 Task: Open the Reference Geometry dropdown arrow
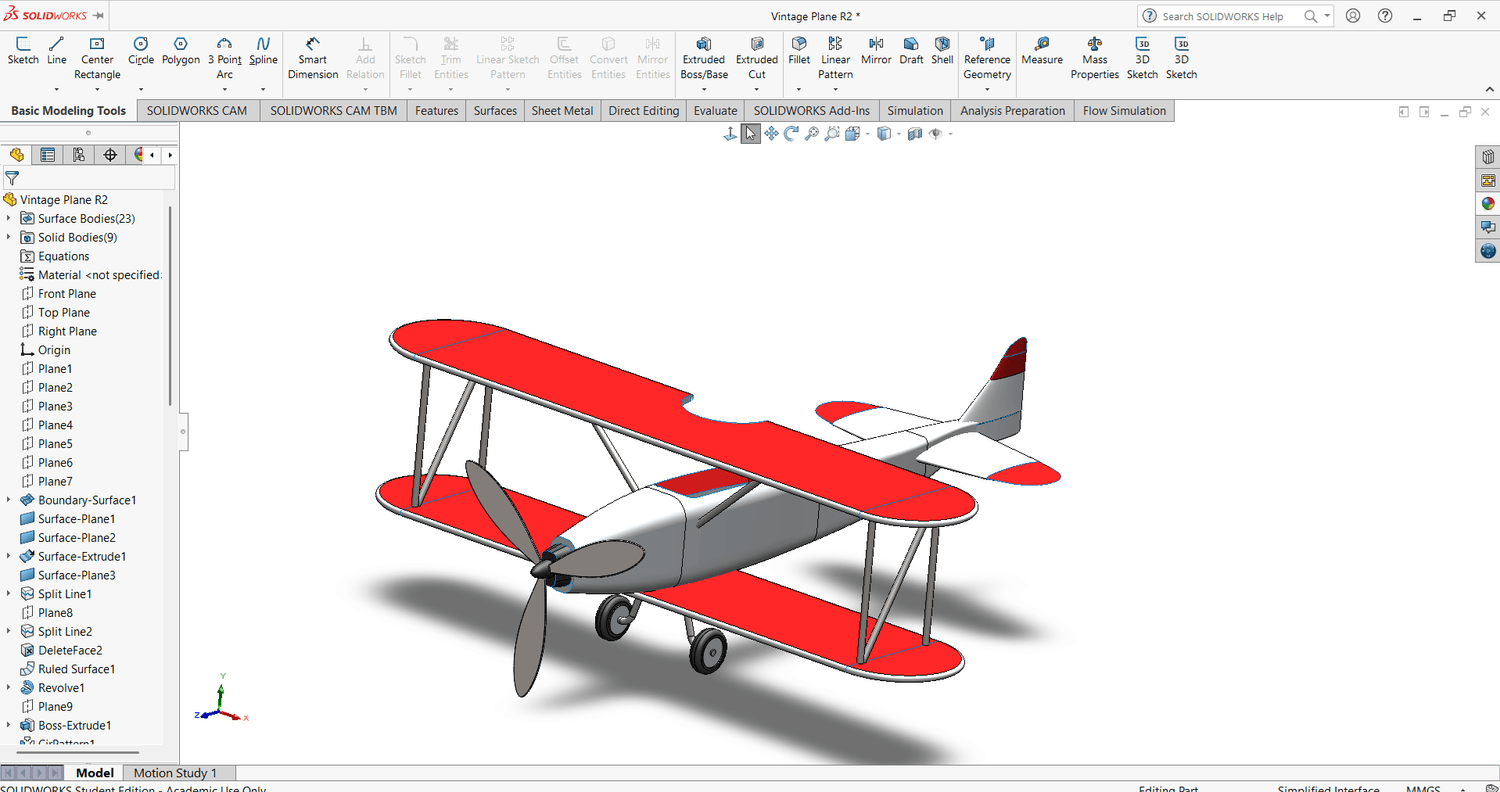click(x=987, y=90)
